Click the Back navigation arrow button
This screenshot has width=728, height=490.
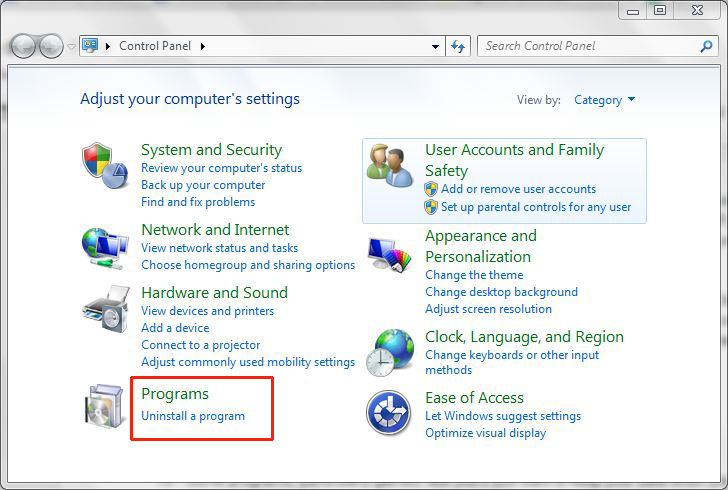tap(23, 46)
